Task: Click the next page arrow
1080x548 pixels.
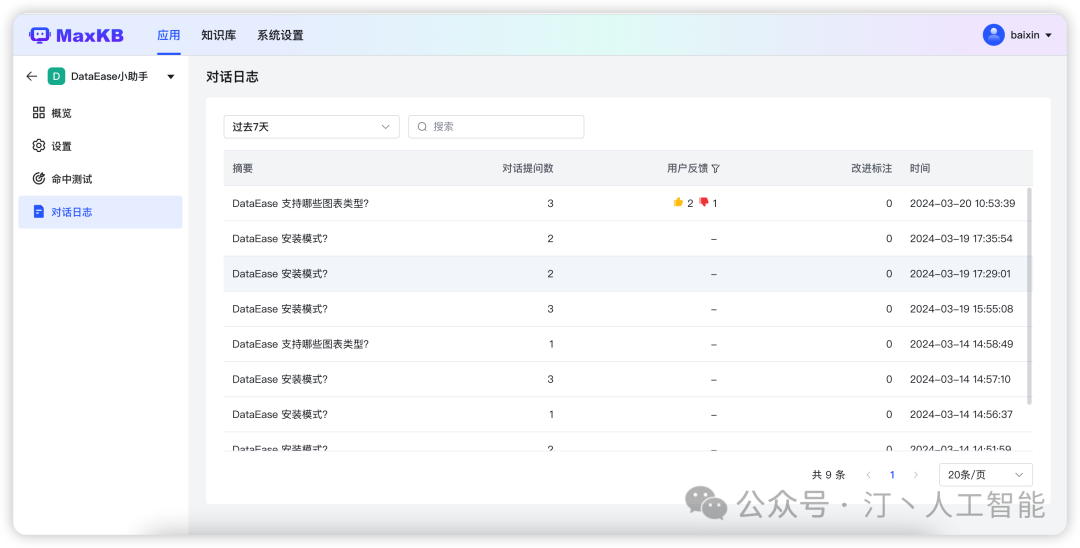Action: coord(915,475)
